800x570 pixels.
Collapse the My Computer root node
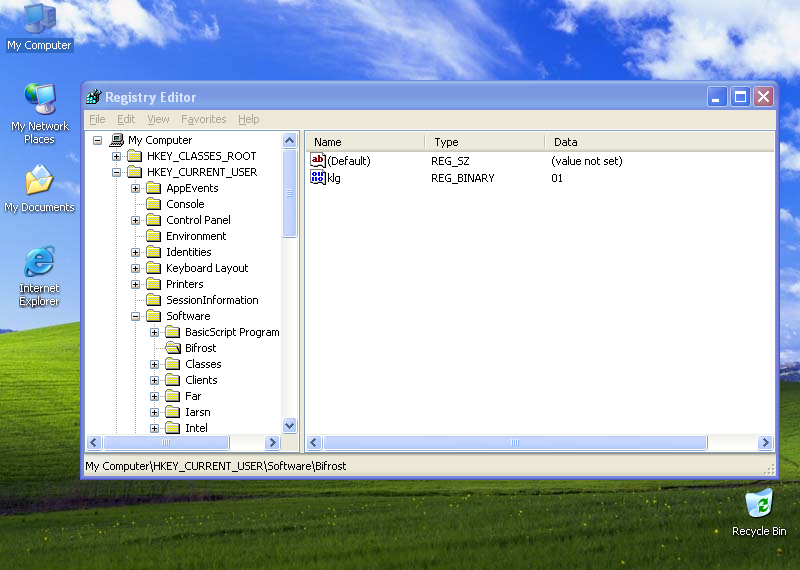(97, 140)
